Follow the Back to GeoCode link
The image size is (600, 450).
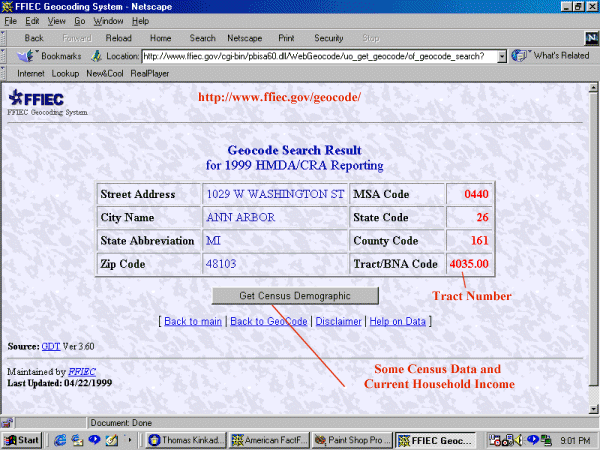coord(268,321)
